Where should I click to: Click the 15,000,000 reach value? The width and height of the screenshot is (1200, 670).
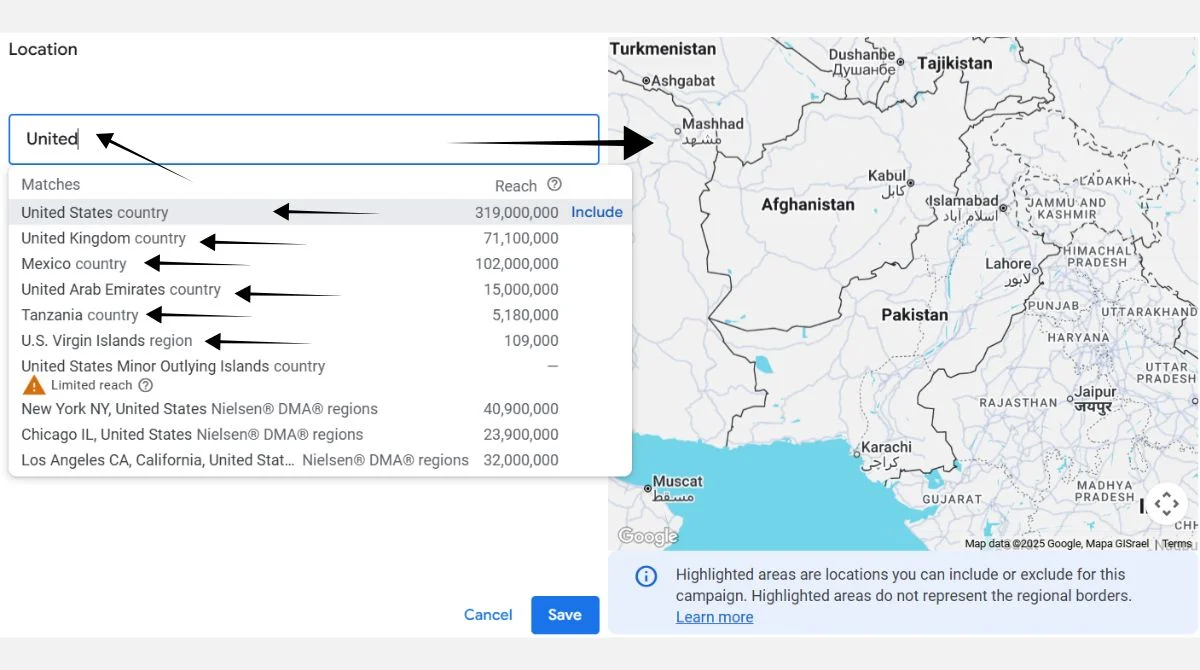[522, 290]
